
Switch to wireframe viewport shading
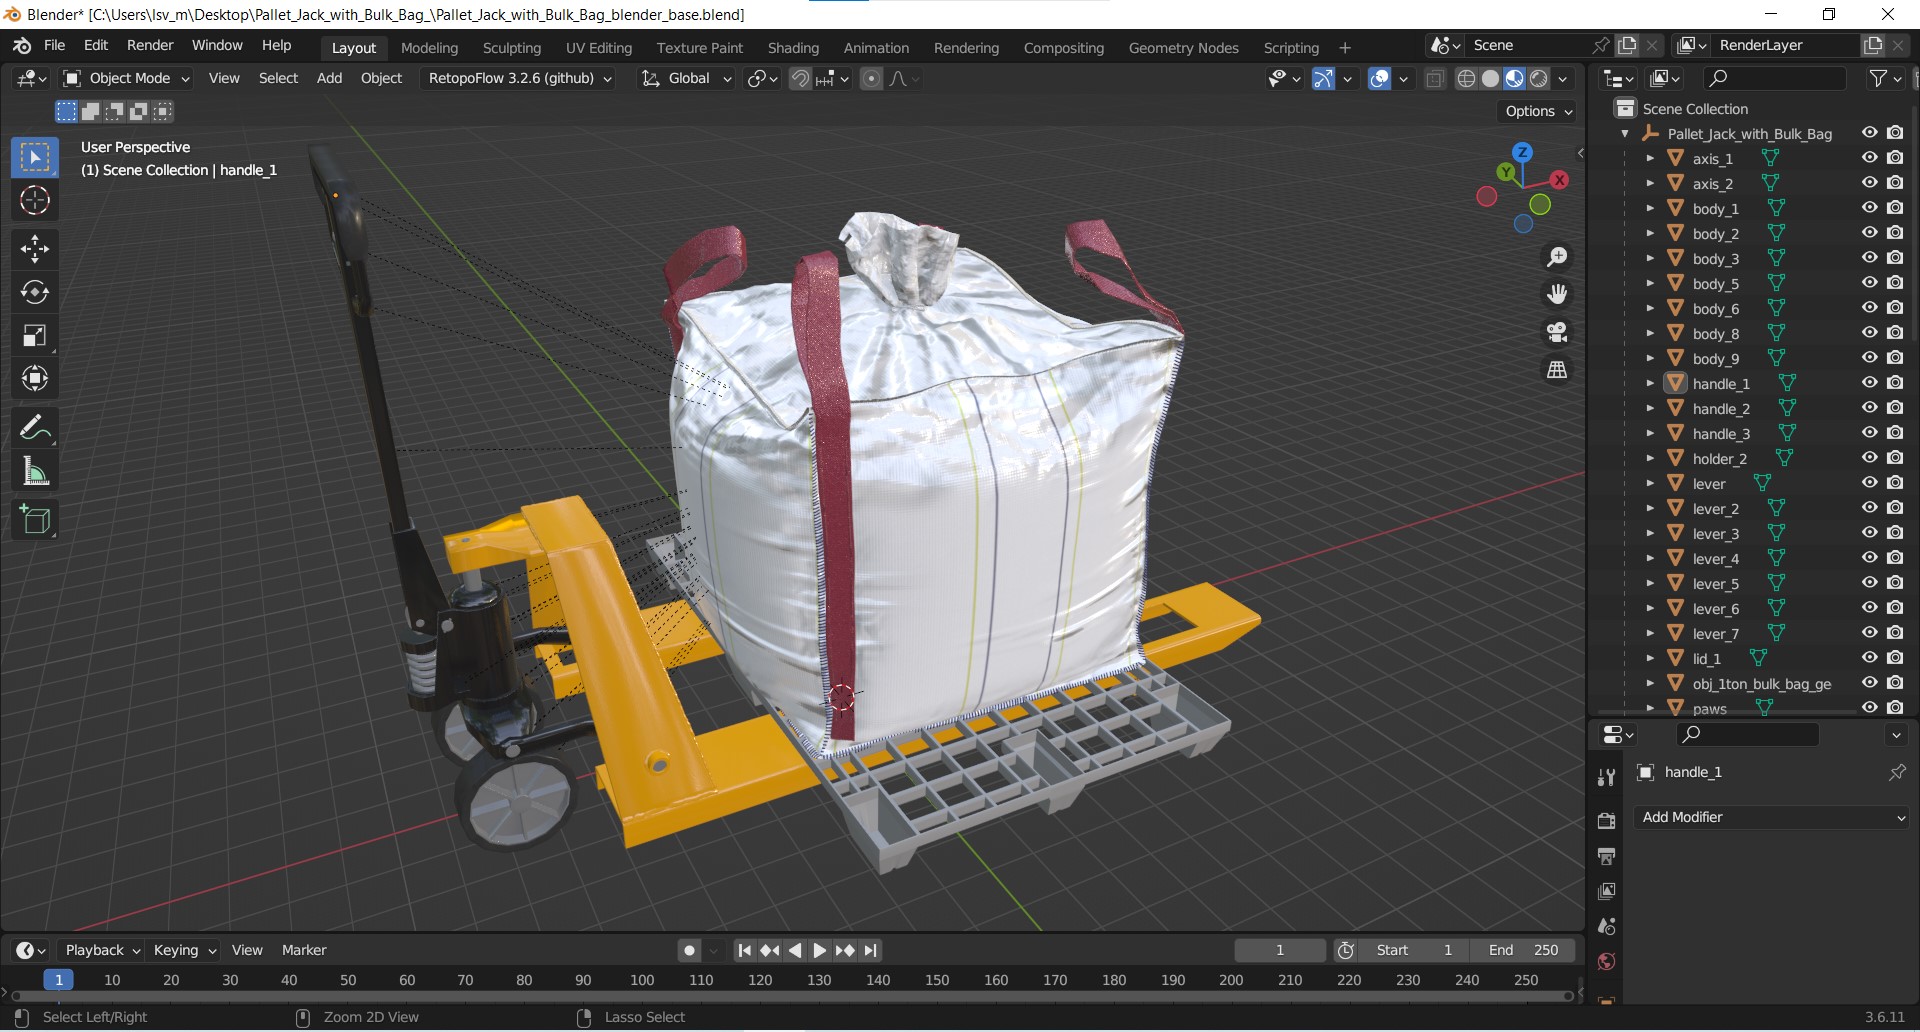point(1466,79)
